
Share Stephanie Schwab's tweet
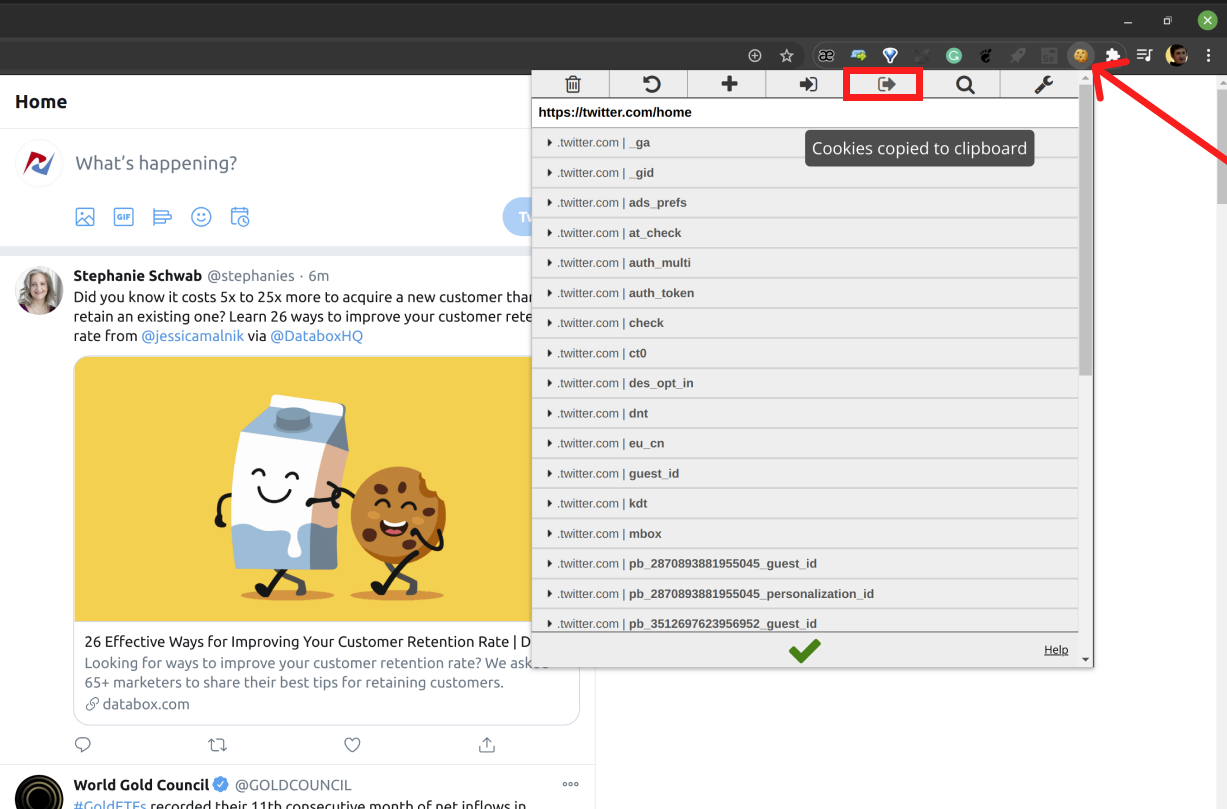[487, 745]
